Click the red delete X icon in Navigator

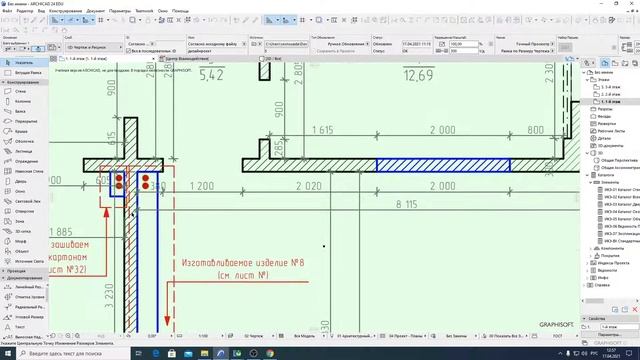pos(635,310)
